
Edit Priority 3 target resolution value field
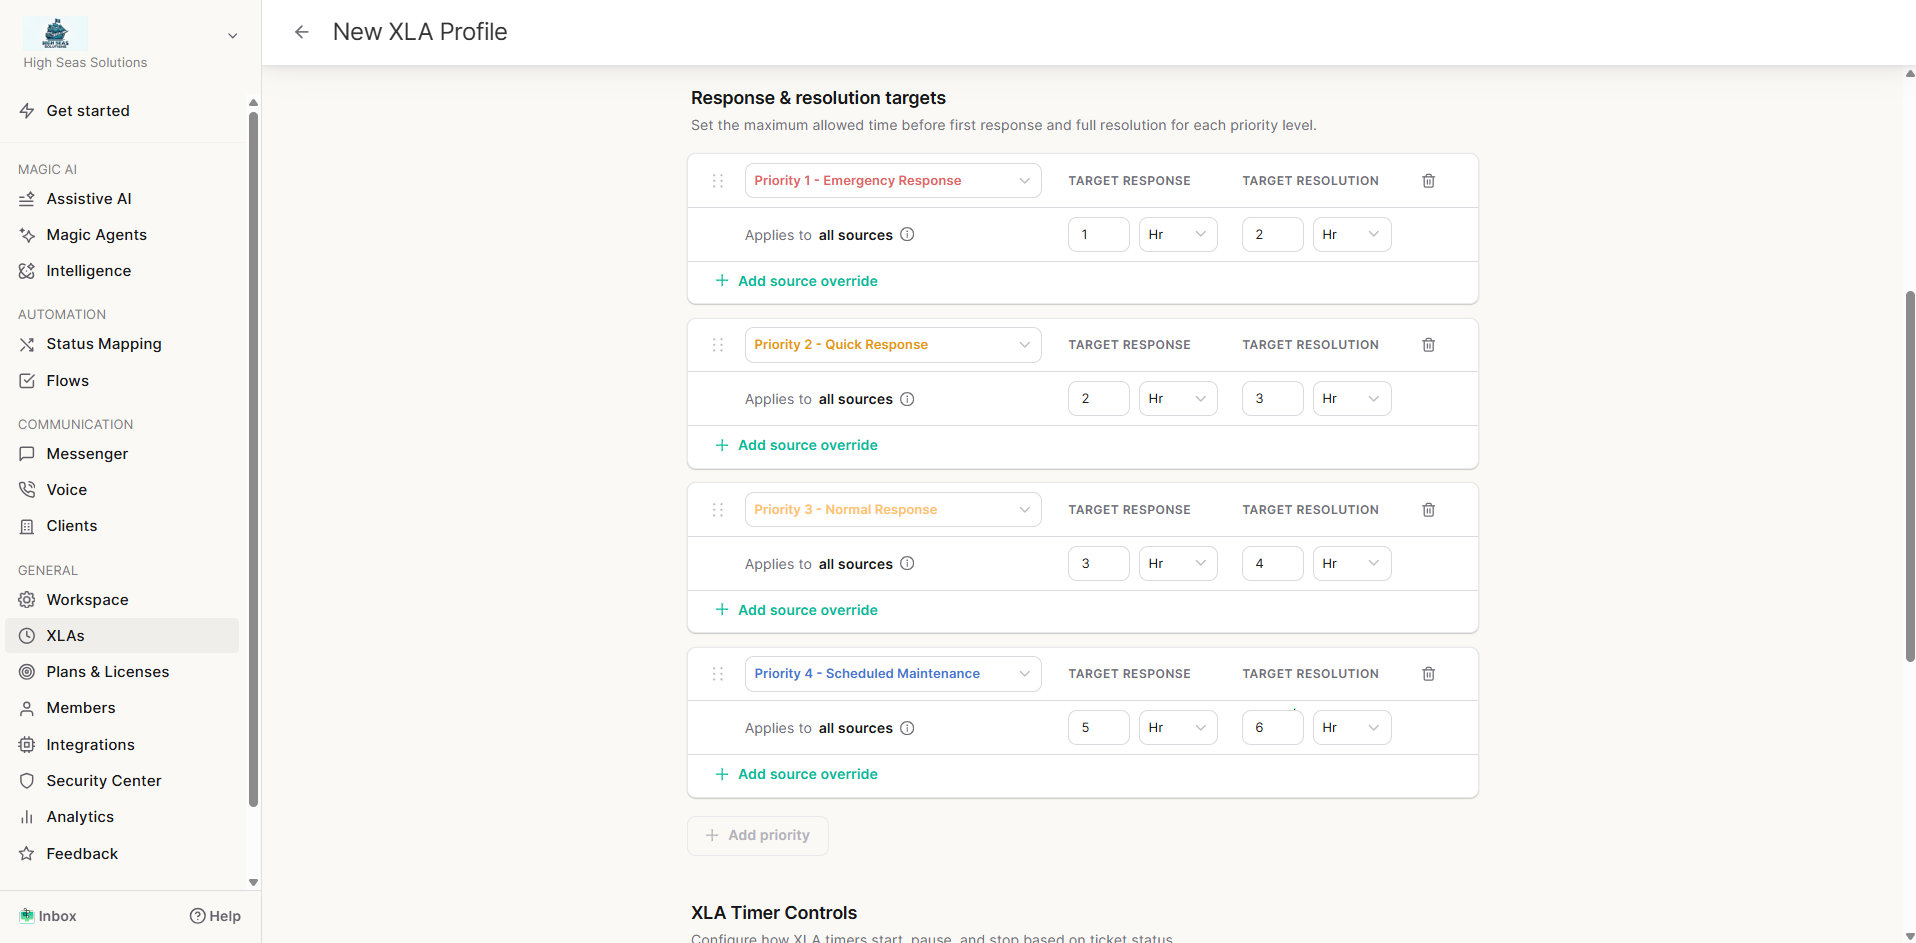[1272, 564]
